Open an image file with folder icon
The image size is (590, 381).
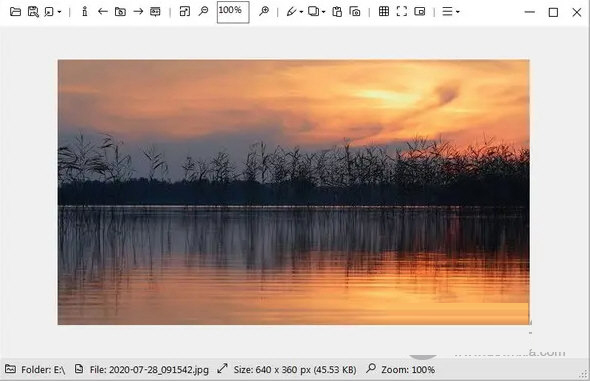tap(15, 12)
